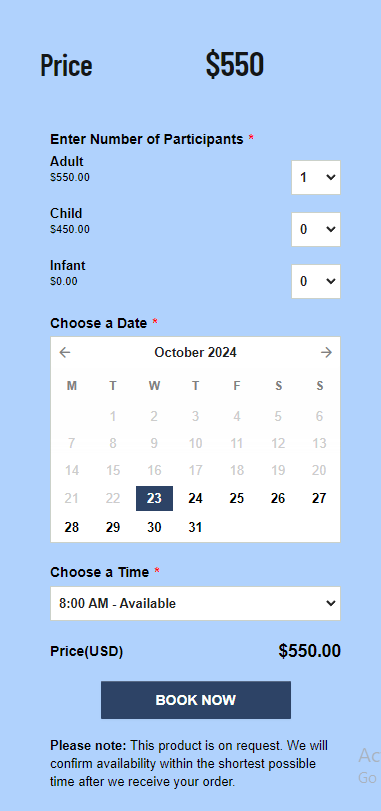Image resolution: width=381 pixels, height=811 pixels.
Task: Choose October 25 as the date
Action: pos(237,498)
